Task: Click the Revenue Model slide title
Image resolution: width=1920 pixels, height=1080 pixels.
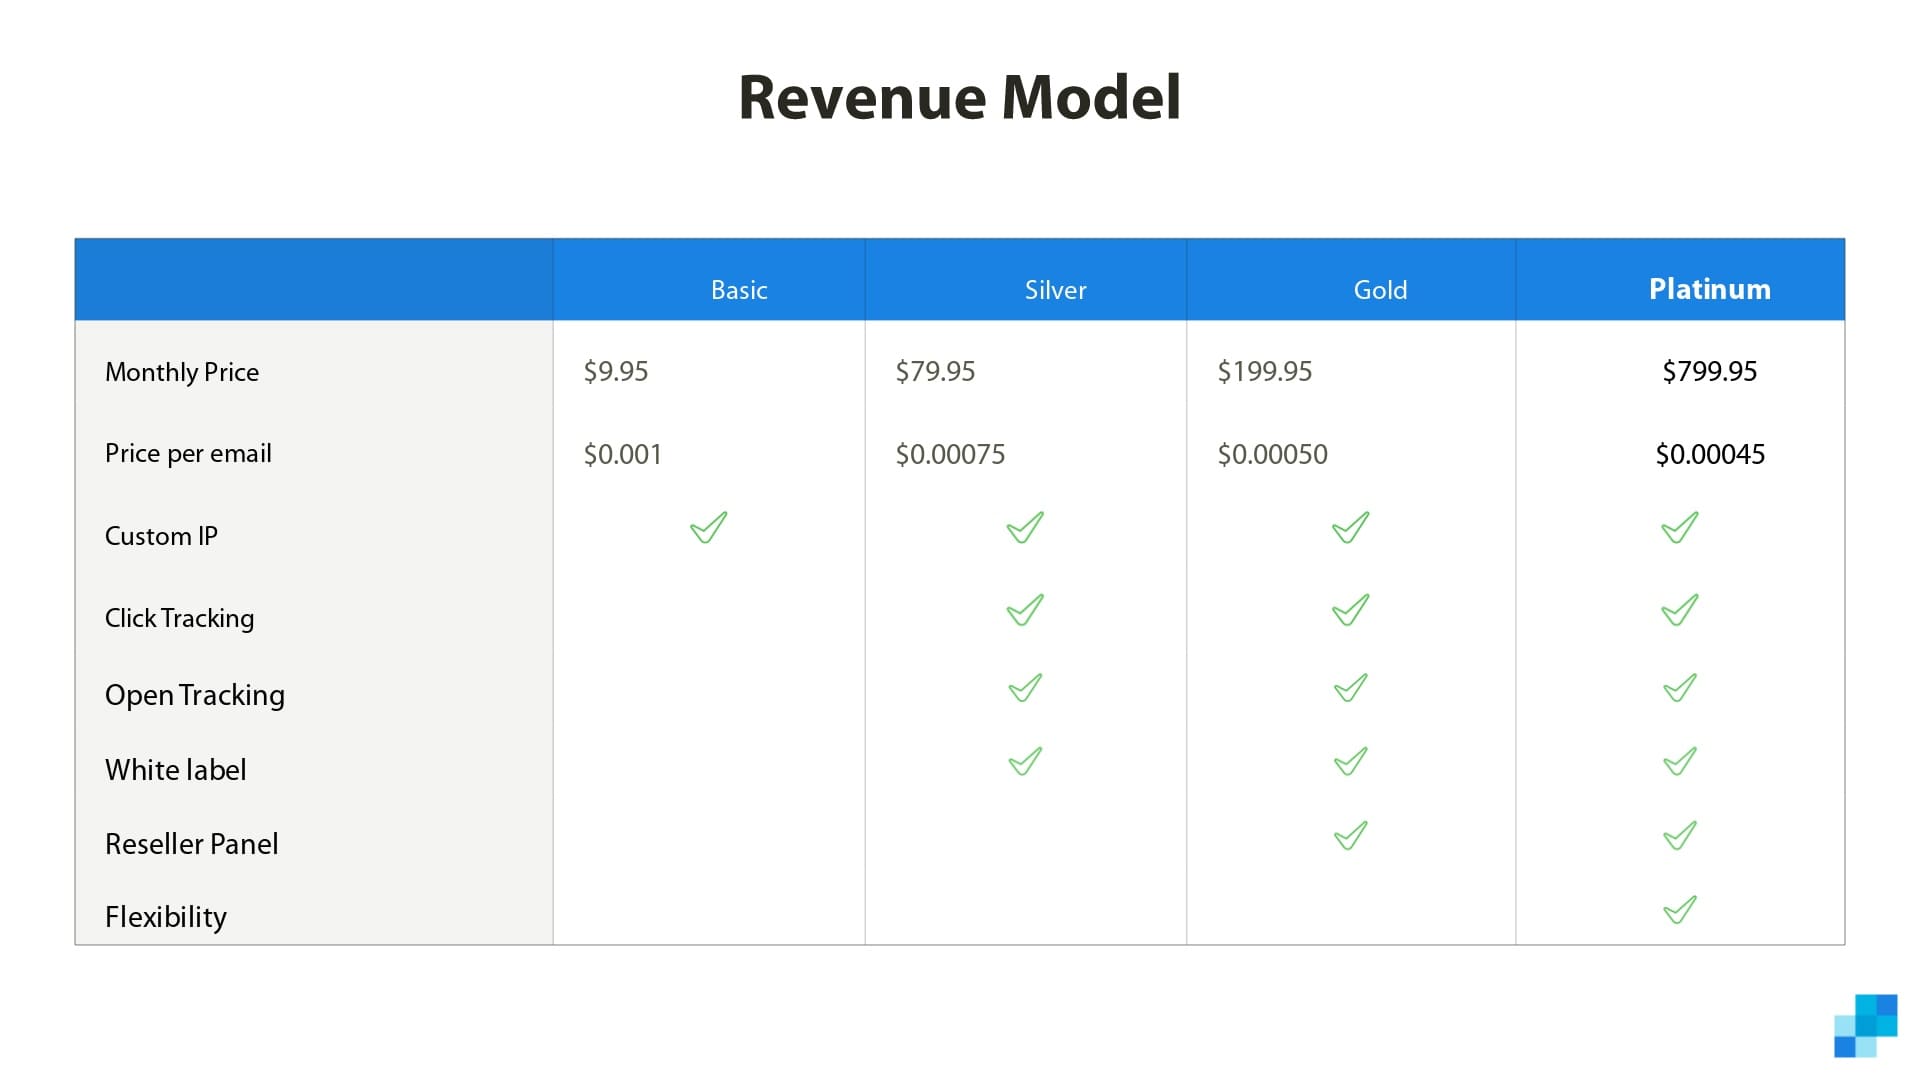Action: [x=959, y=98]
